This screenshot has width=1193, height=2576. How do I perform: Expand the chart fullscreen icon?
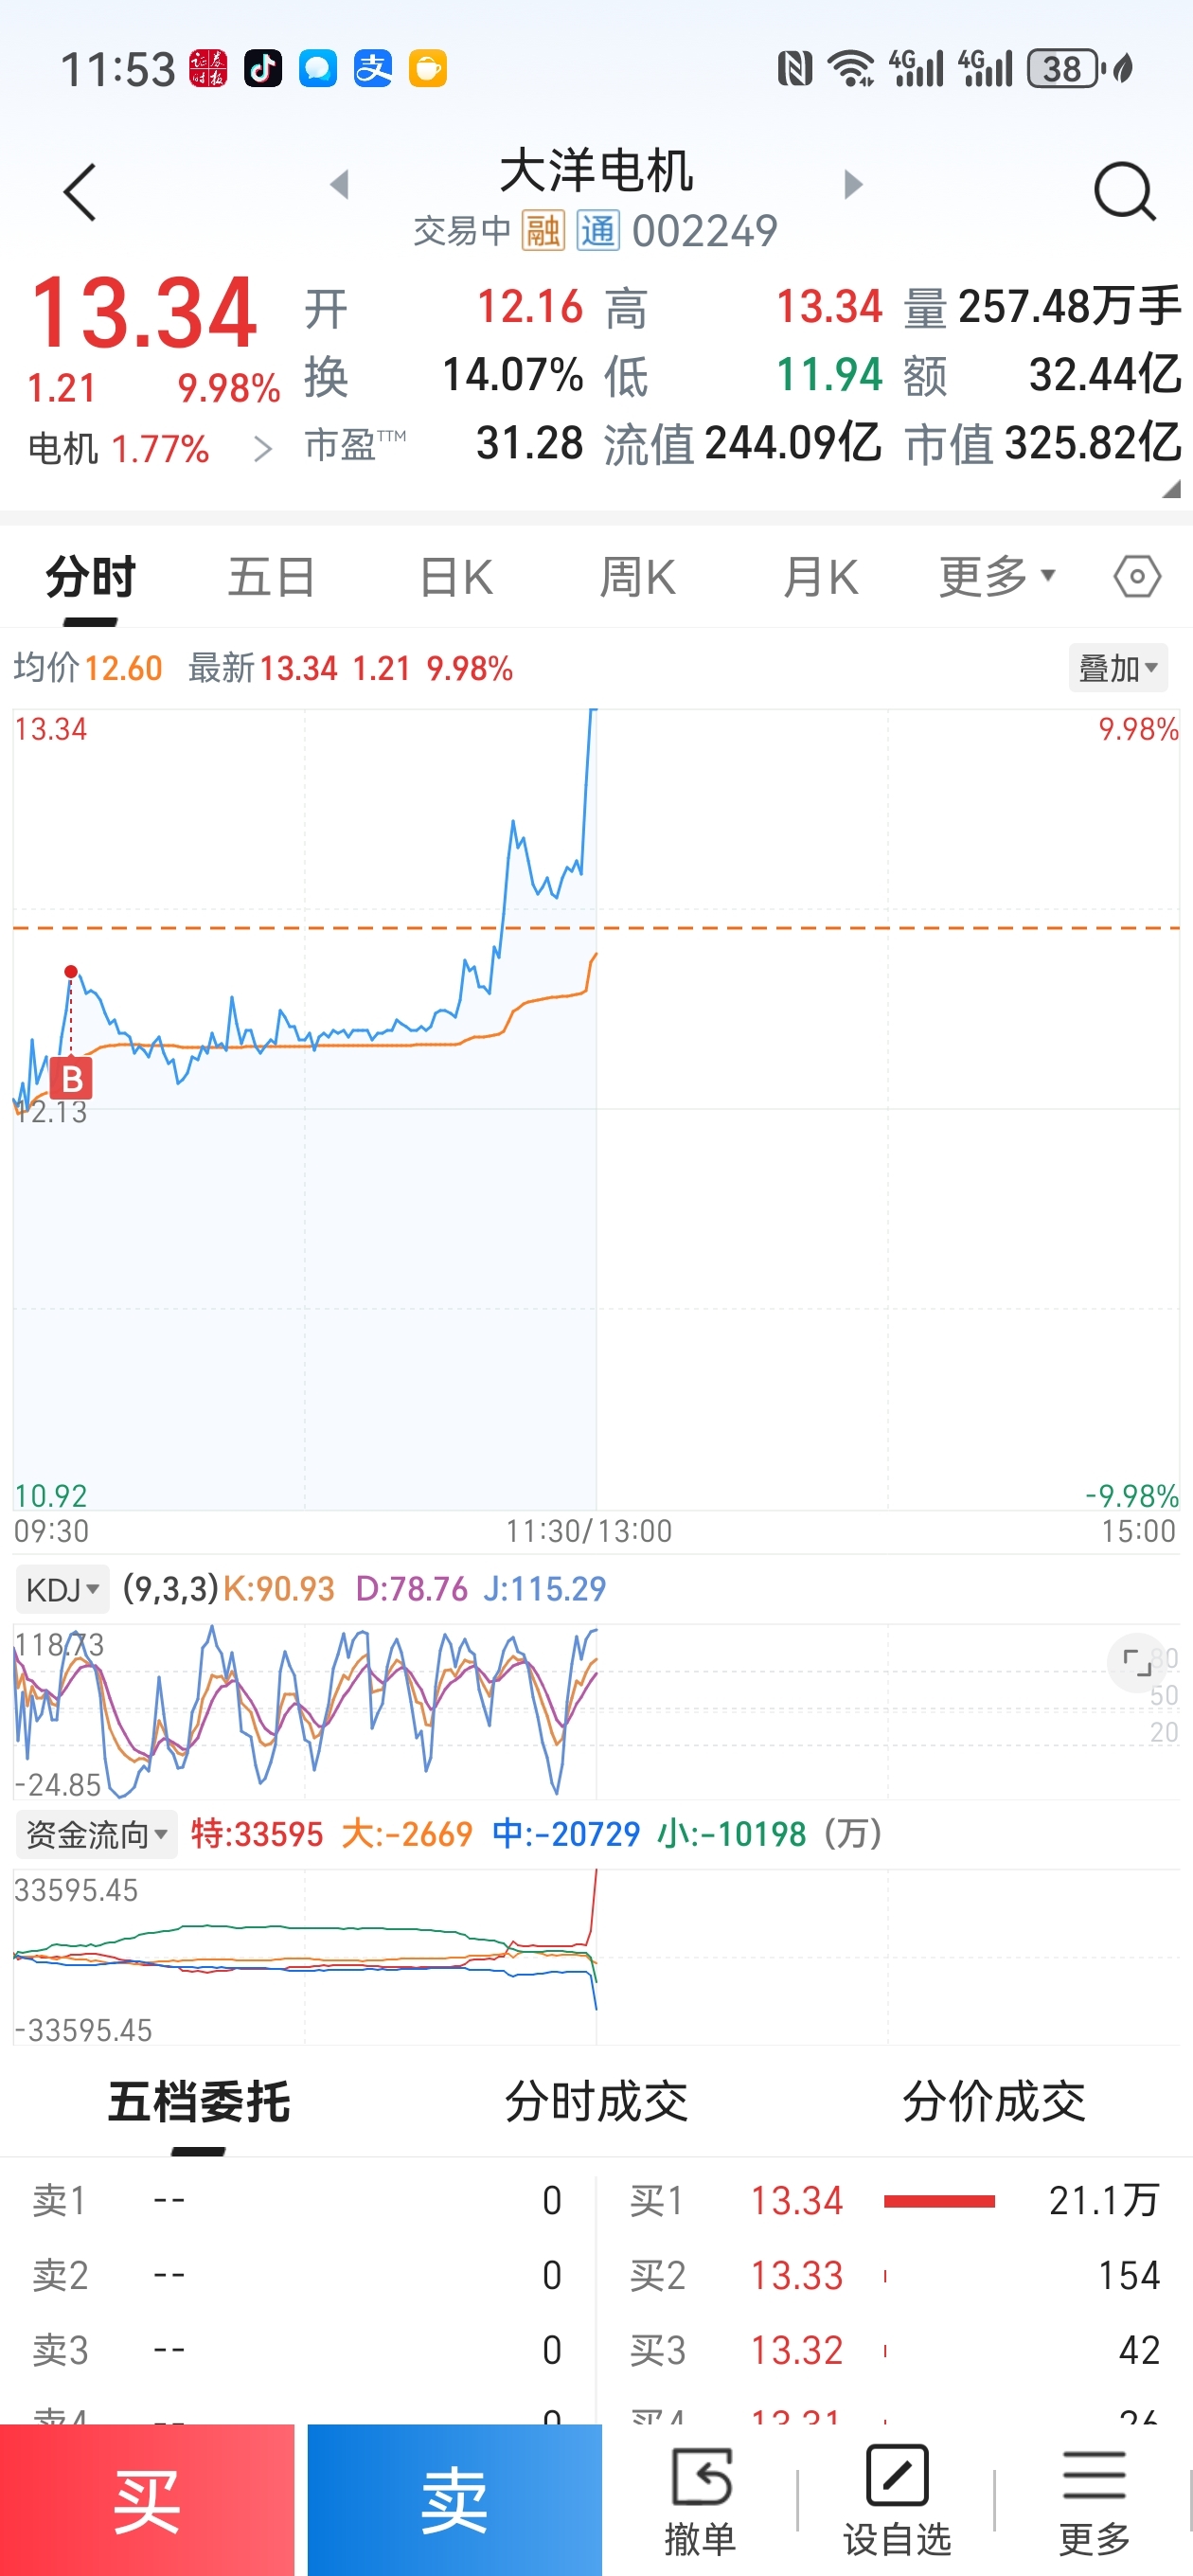click(x=1137, y=1663)
